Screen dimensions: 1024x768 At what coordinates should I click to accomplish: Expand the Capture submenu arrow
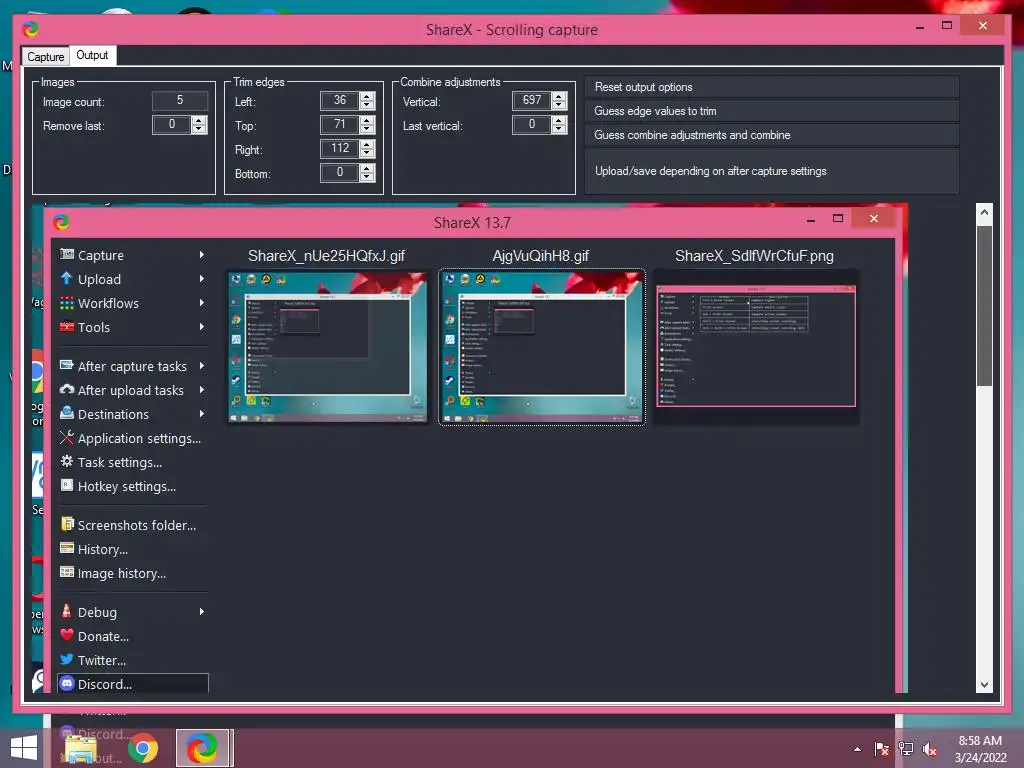pos(202,255)
